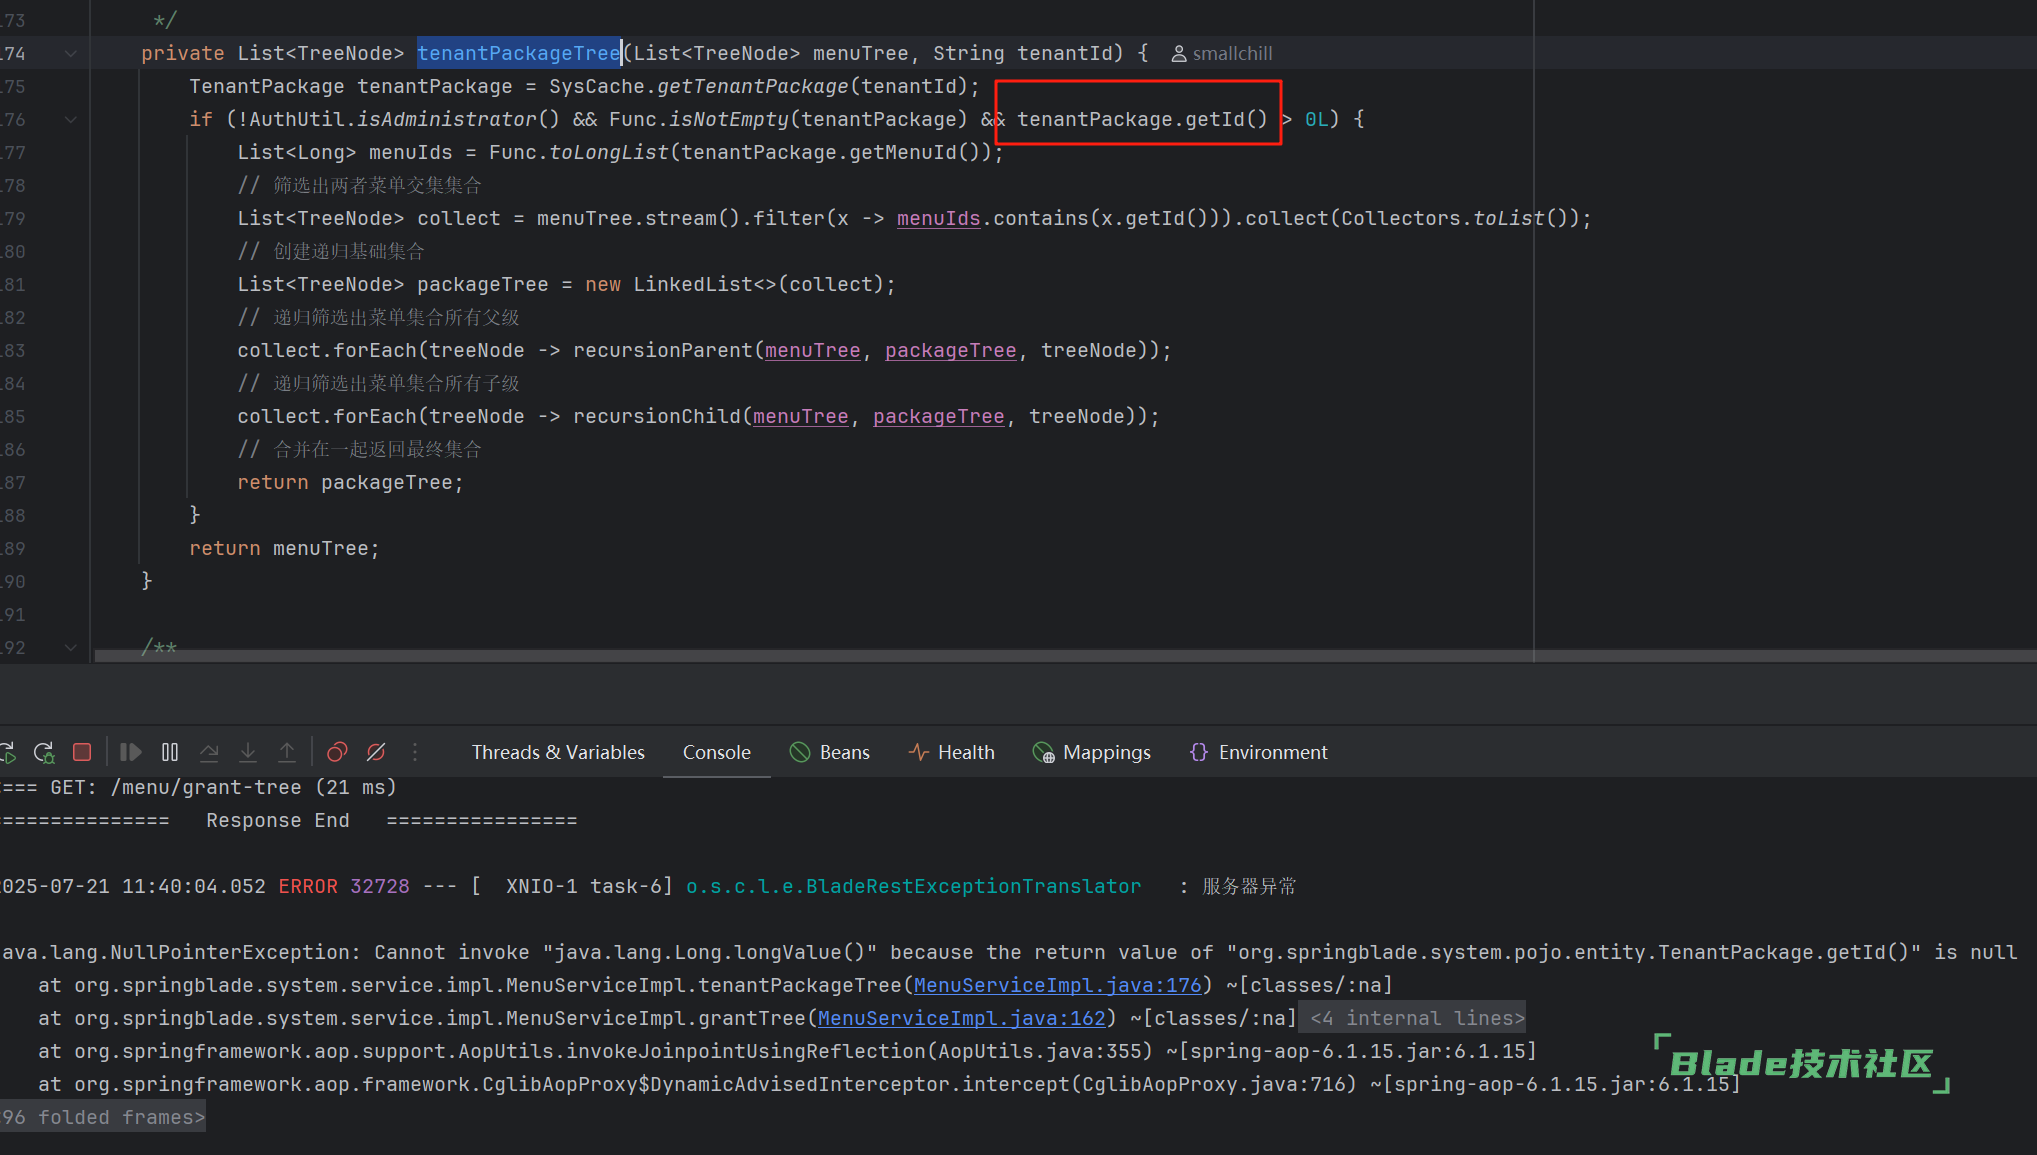This screenshot has height=1155, width=2037.
Task: Open the Mappings tab
Action: click(1092, 752)
